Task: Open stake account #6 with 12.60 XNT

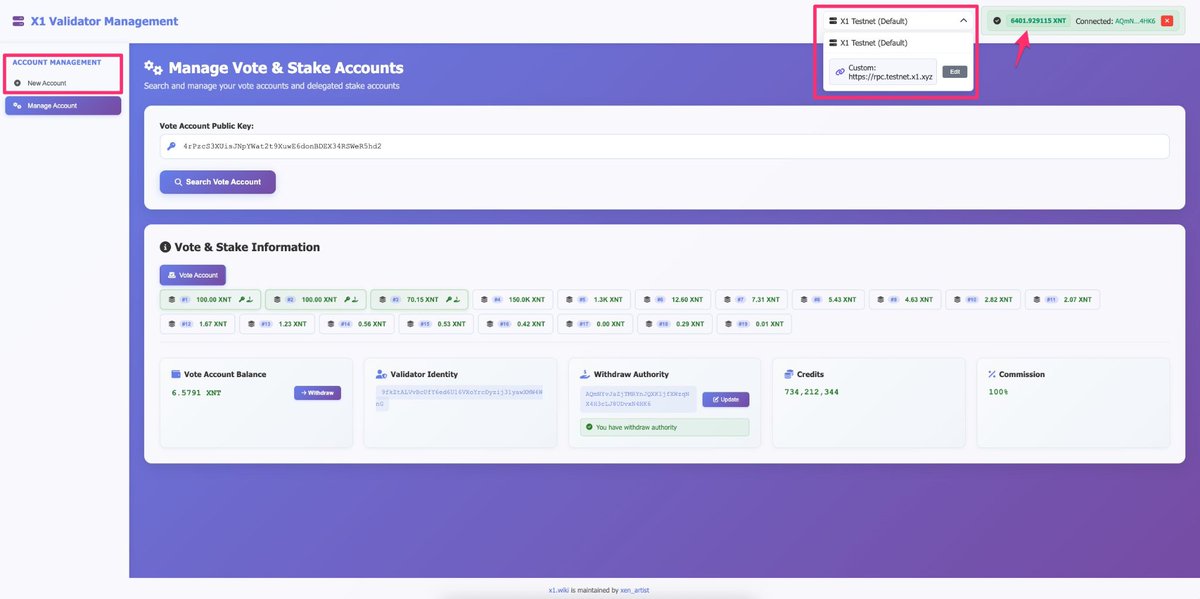Action: tap(673, 299)
